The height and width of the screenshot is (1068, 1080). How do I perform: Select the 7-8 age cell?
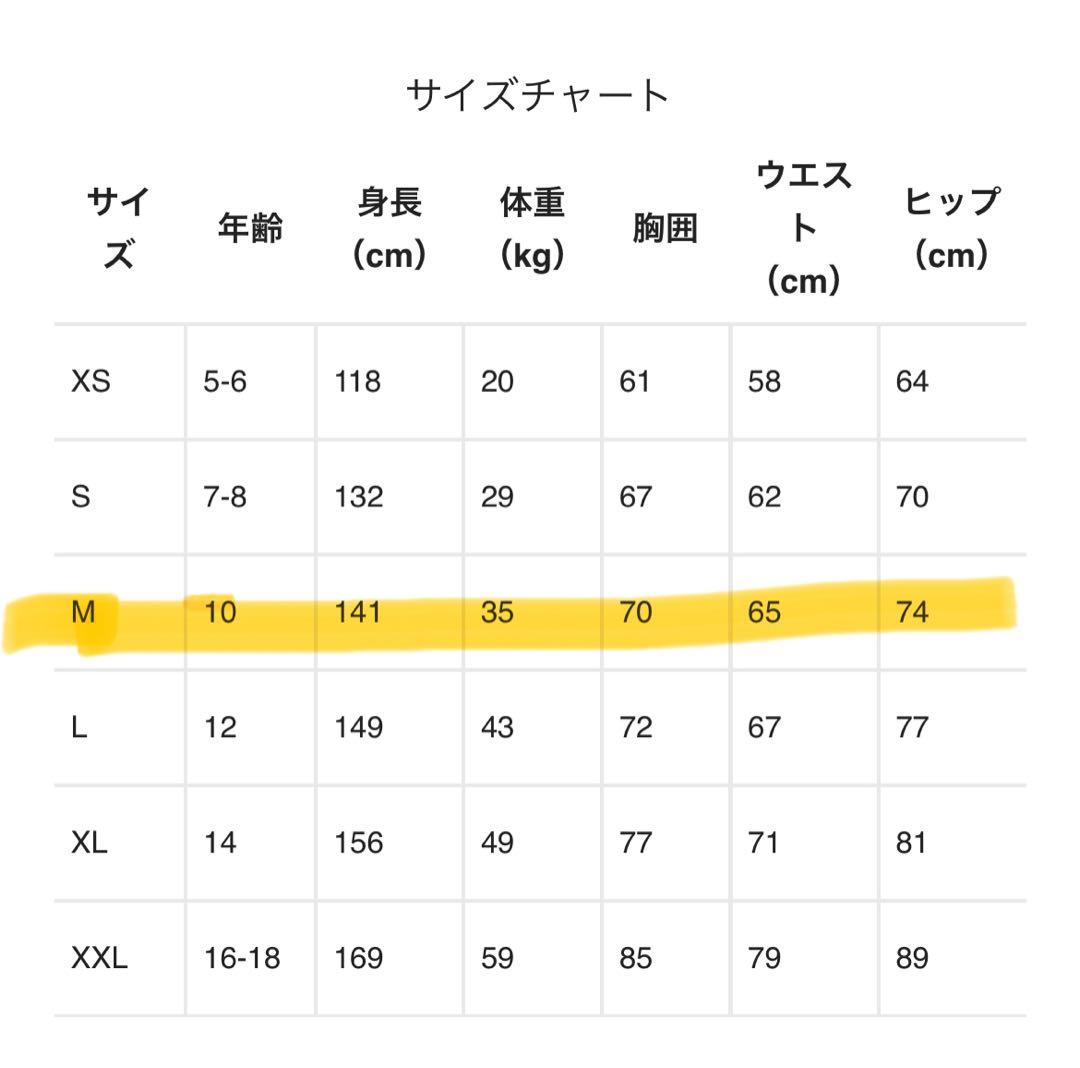(225, 497)
